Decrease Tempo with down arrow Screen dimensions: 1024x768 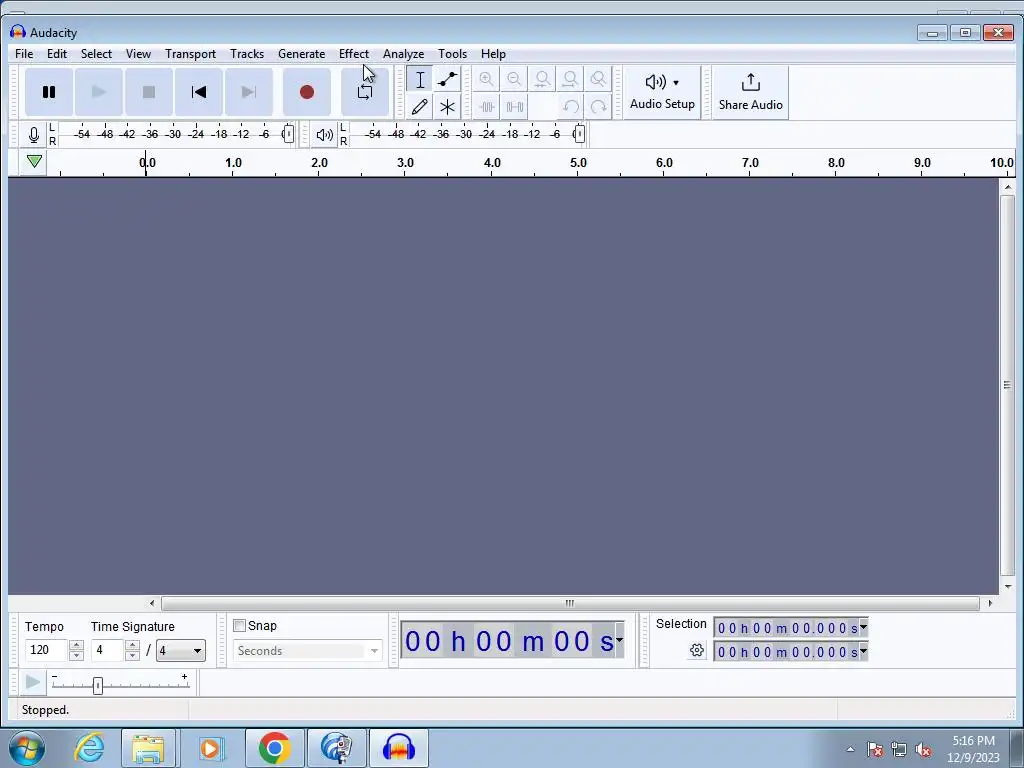[x=76, y=656]
